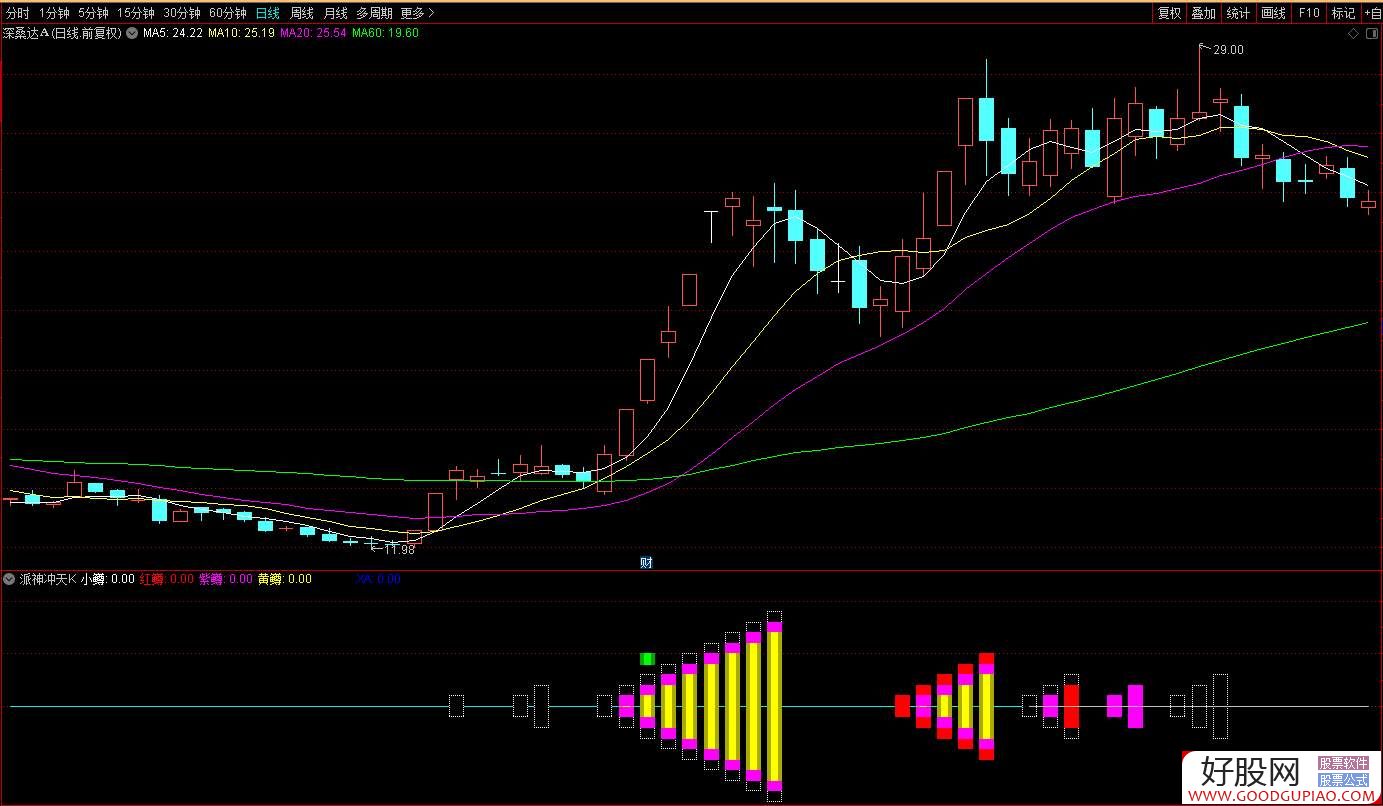Viewport: 1383px width, 806px height.
Task: Toggle the side panel icon at top-right
Action: (x=1371, y=33)
